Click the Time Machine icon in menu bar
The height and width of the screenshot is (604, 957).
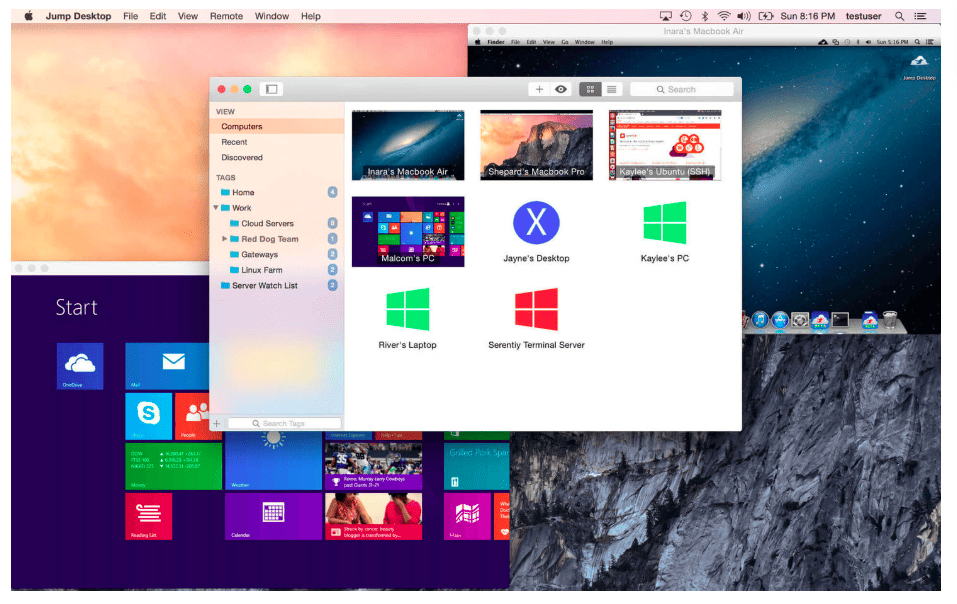pyautogui.click(x=685, y=16)
